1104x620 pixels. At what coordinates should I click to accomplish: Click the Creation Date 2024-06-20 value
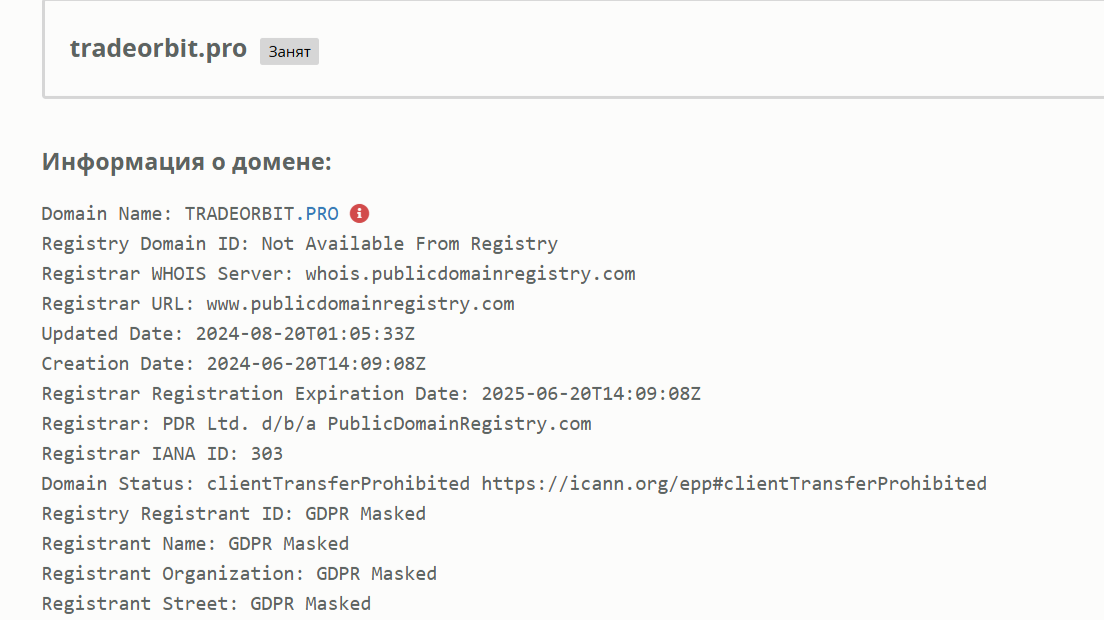(316, 364)
